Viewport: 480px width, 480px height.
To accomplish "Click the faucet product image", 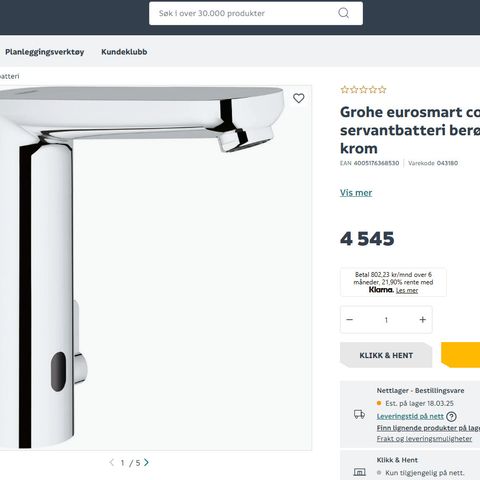I will point(155,268).
